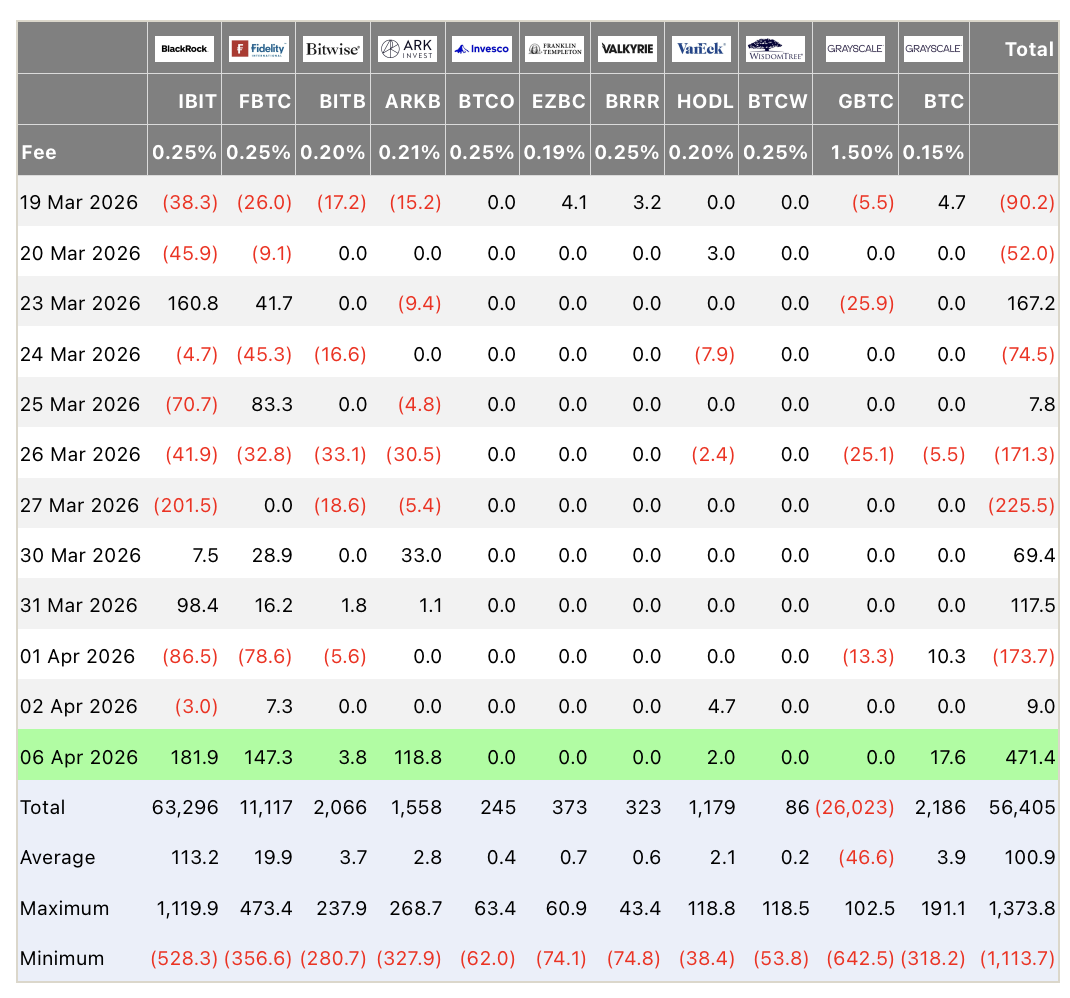1070x998 pixels.
Task: Select the Bitwise logo
Action: point(333,49)
